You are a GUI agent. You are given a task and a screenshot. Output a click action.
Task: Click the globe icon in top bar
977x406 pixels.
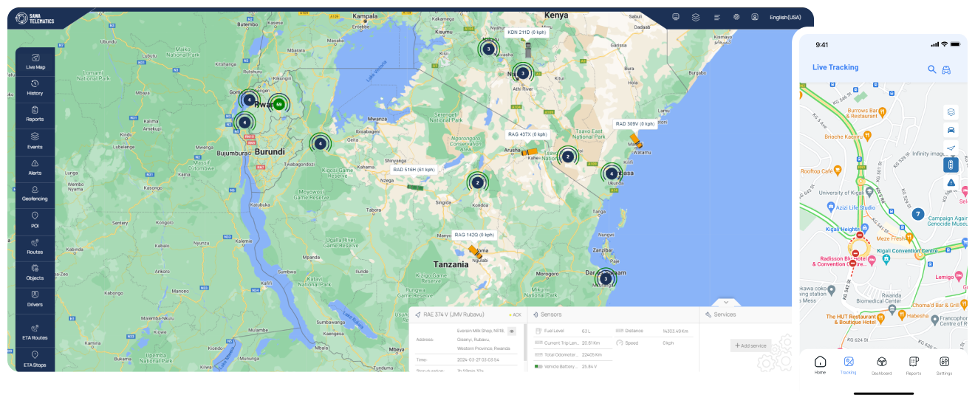[x=736, y=17]
